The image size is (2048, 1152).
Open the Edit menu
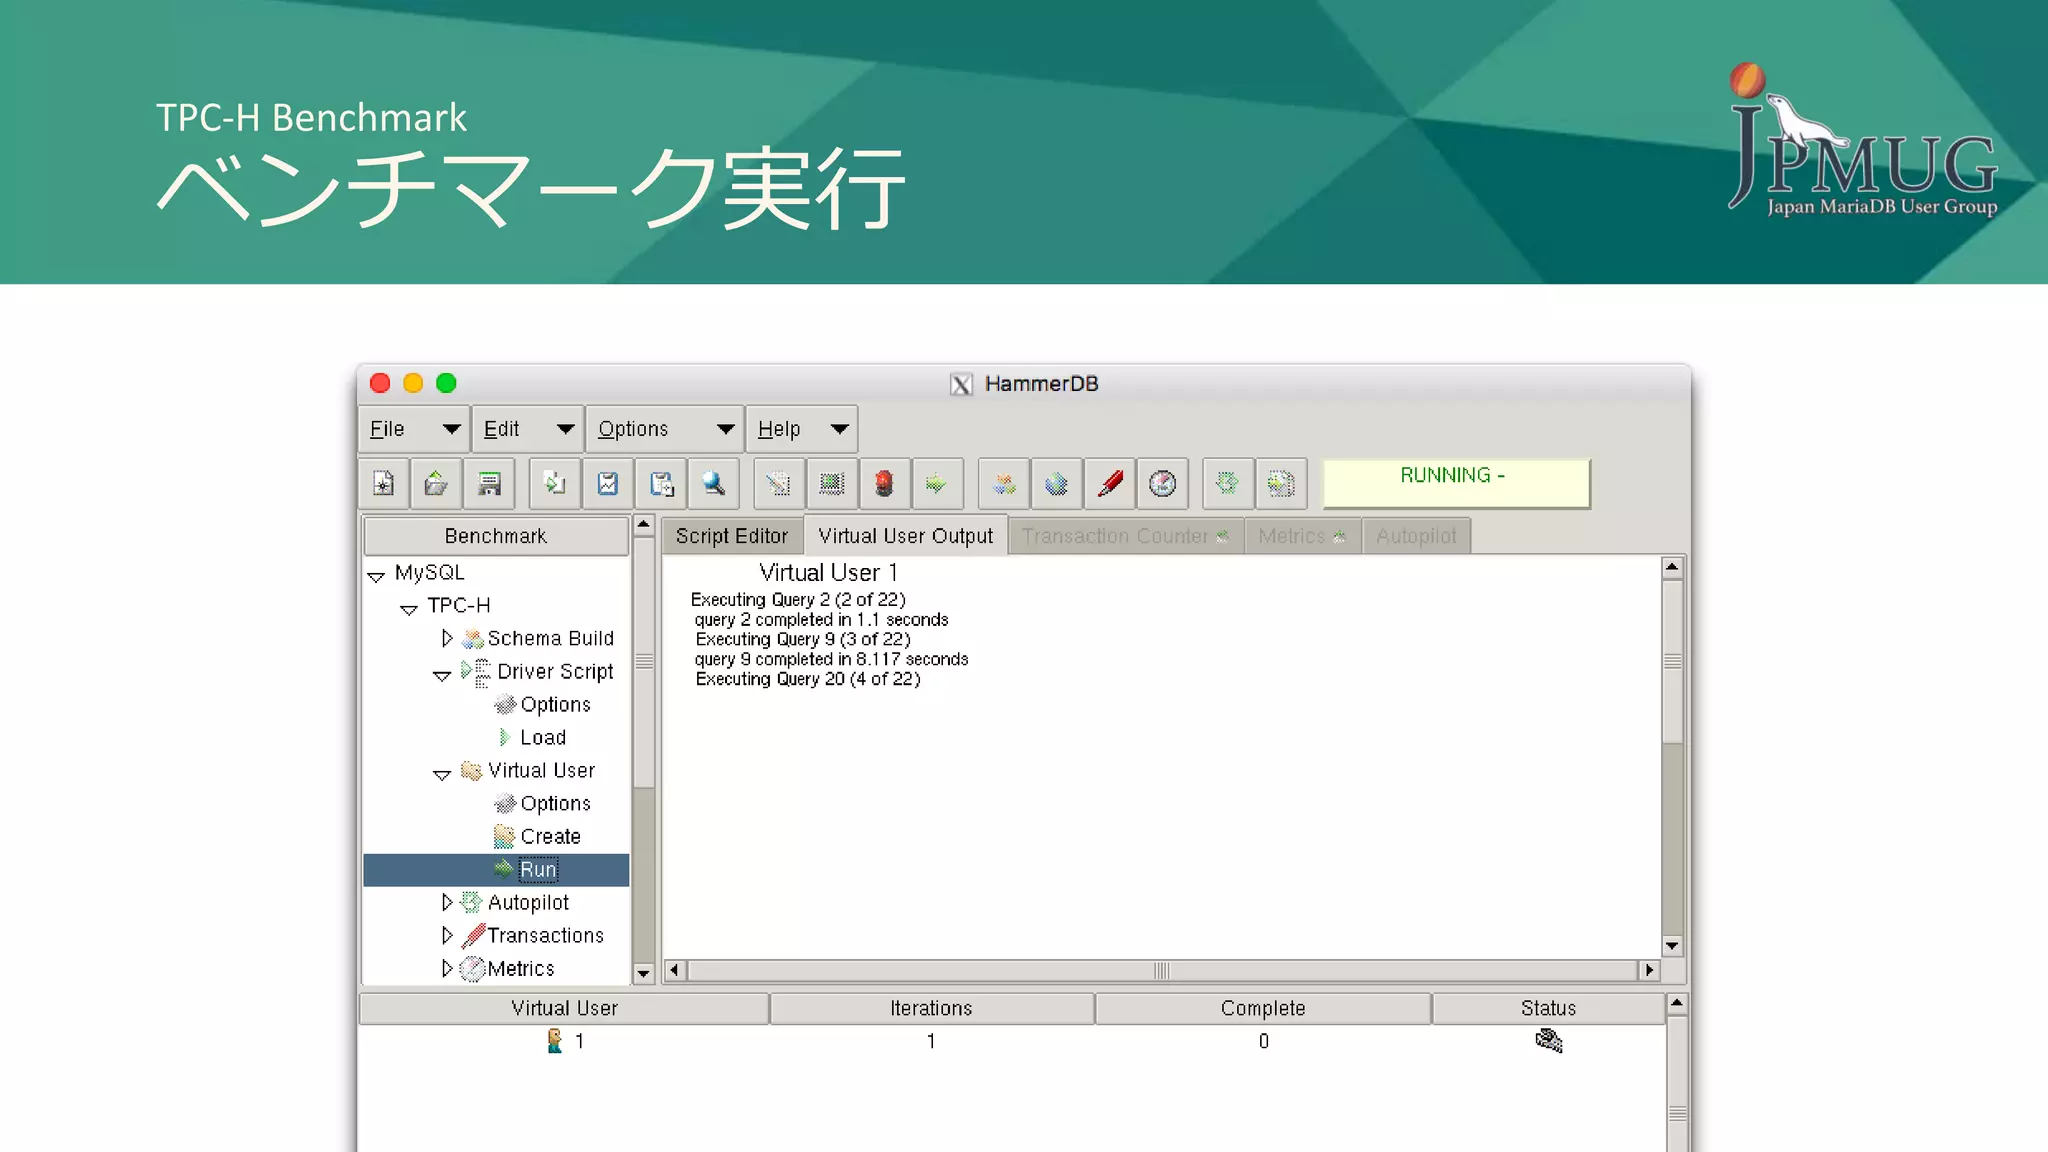click(x=528, y=429)
